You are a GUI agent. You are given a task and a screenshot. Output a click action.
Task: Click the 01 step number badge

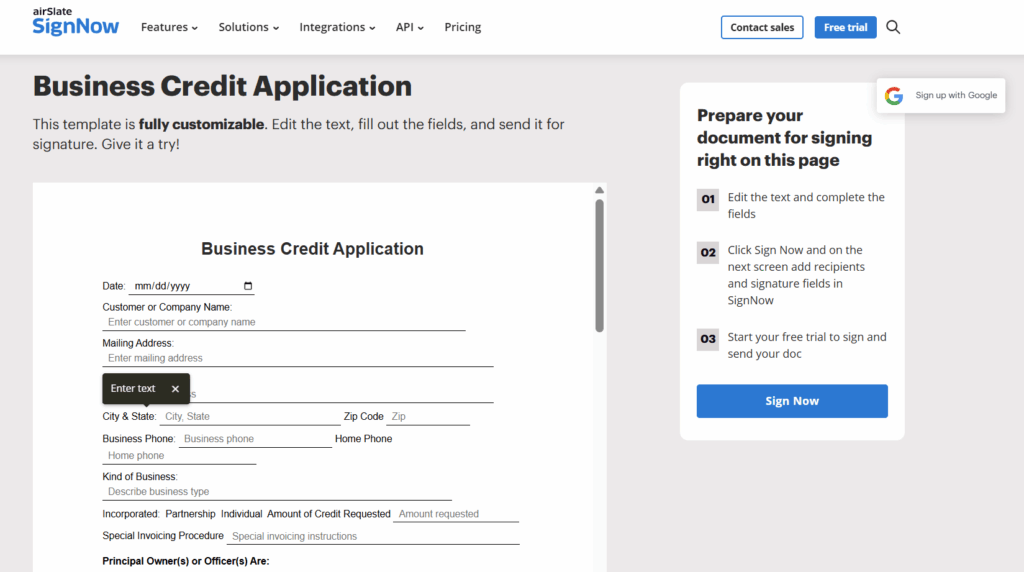click(708, 199)
